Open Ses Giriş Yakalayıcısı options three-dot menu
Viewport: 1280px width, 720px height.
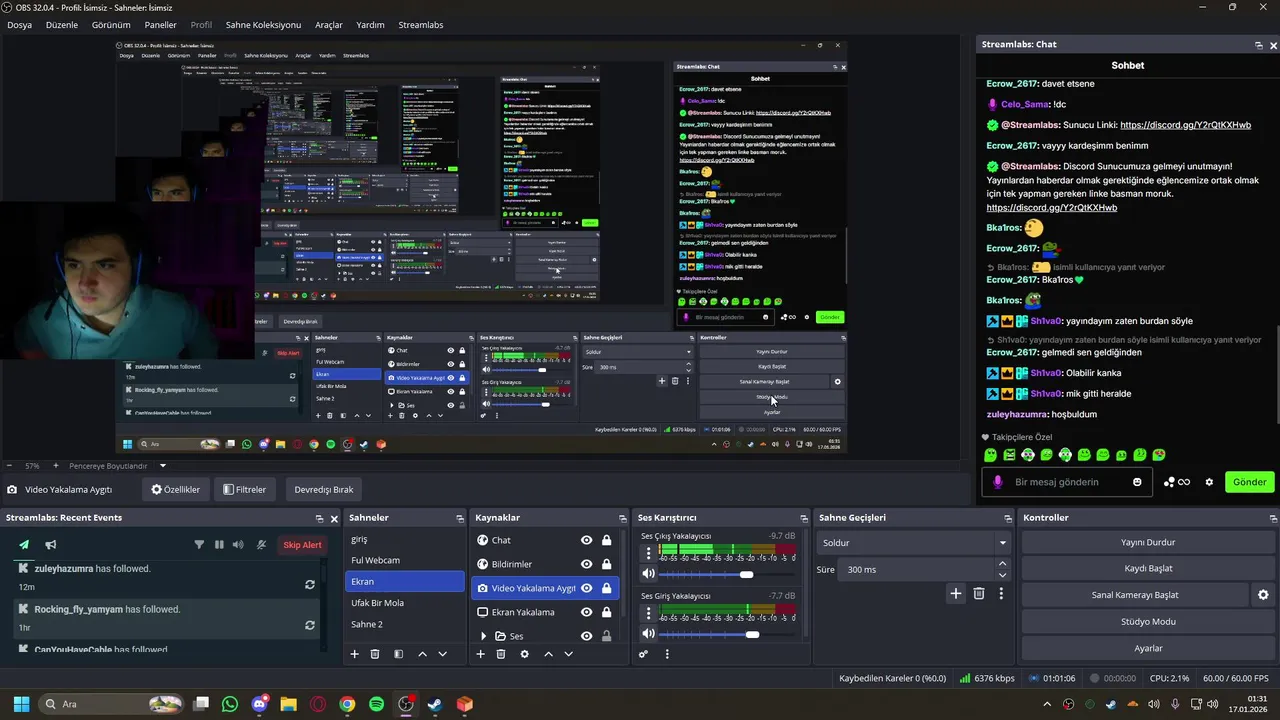tap(648, 612)
